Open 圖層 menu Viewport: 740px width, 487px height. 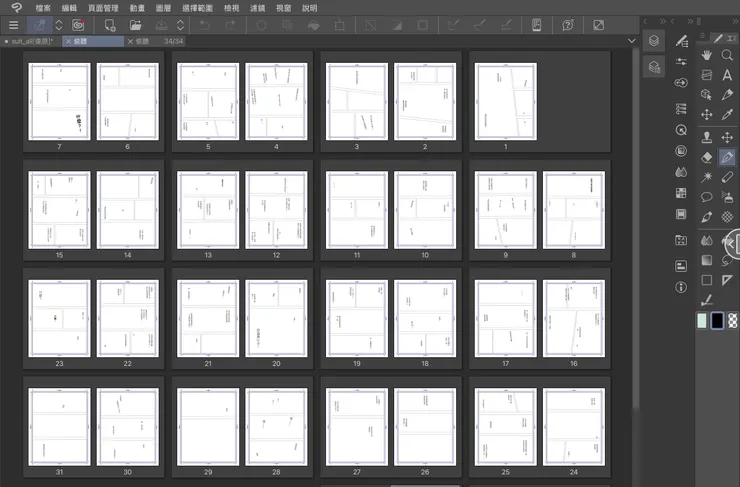163,8
